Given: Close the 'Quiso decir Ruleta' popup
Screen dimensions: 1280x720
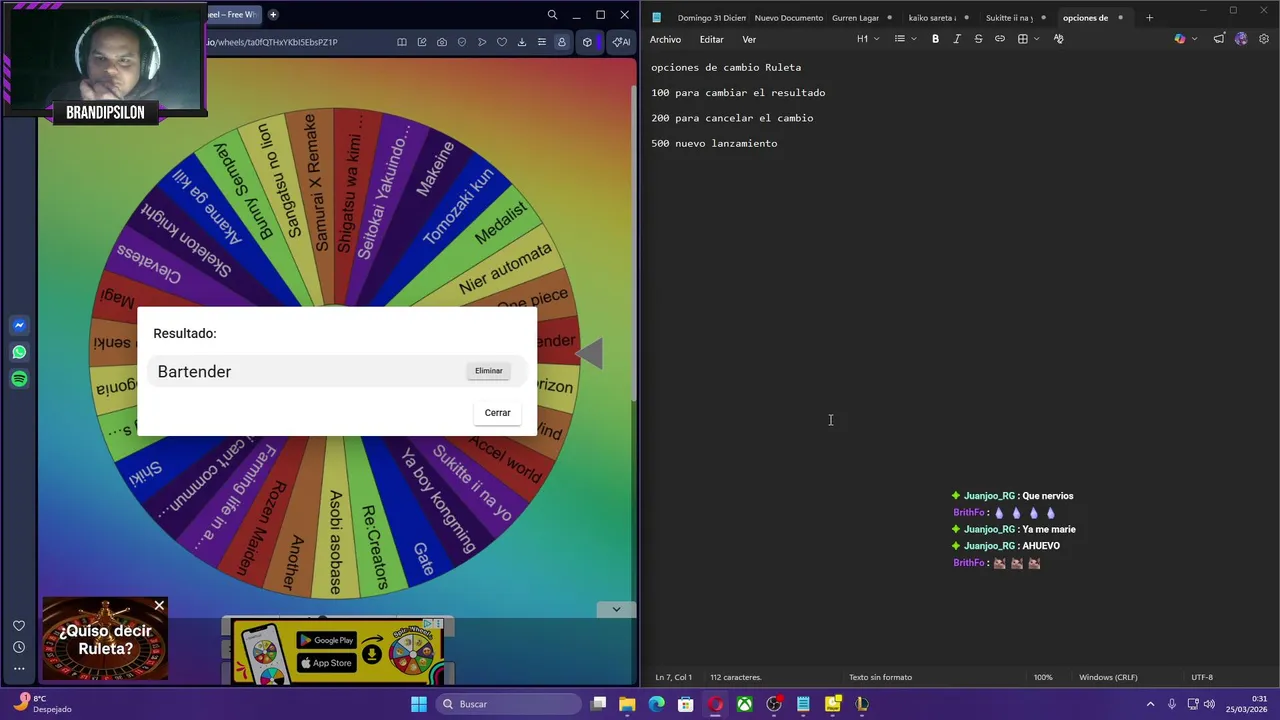Looking at the screenshot, I should [x=159, y=606].
